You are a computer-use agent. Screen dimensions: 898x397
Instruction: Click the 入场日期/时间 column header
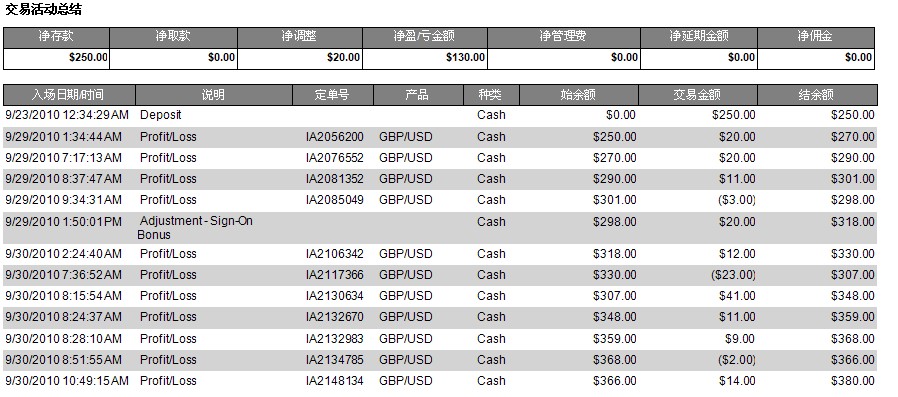point(69,95)
